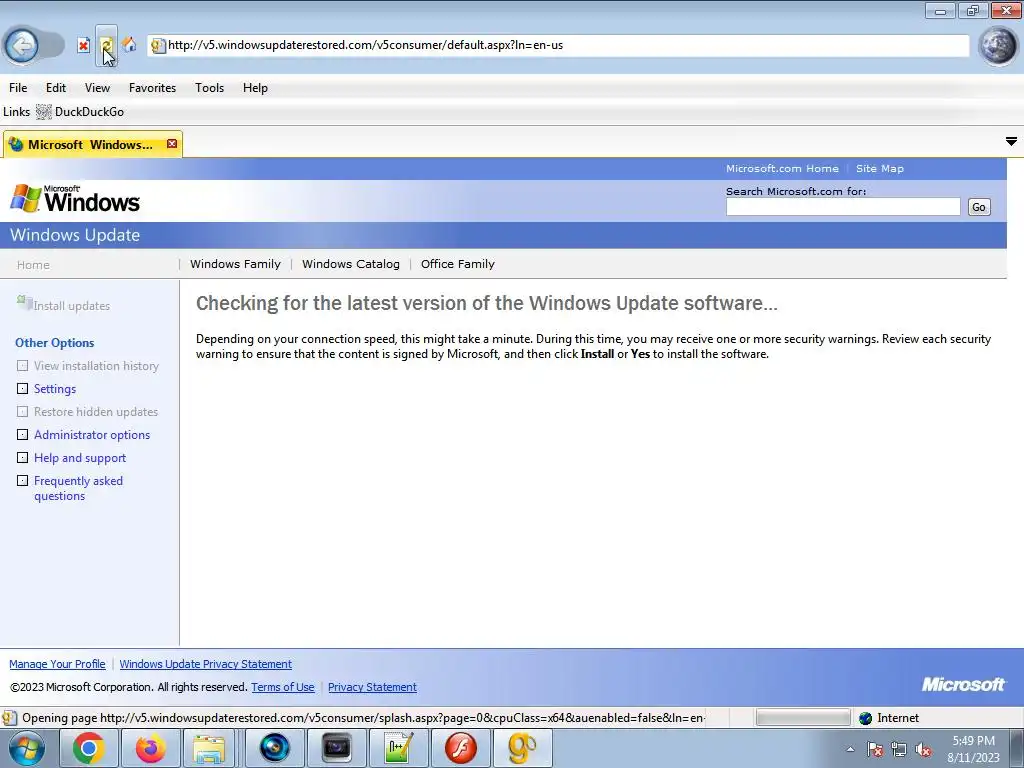Launch Firefox from taskbar
Image resolution: width=1024 pixels, height=768 pixels.
150,748
